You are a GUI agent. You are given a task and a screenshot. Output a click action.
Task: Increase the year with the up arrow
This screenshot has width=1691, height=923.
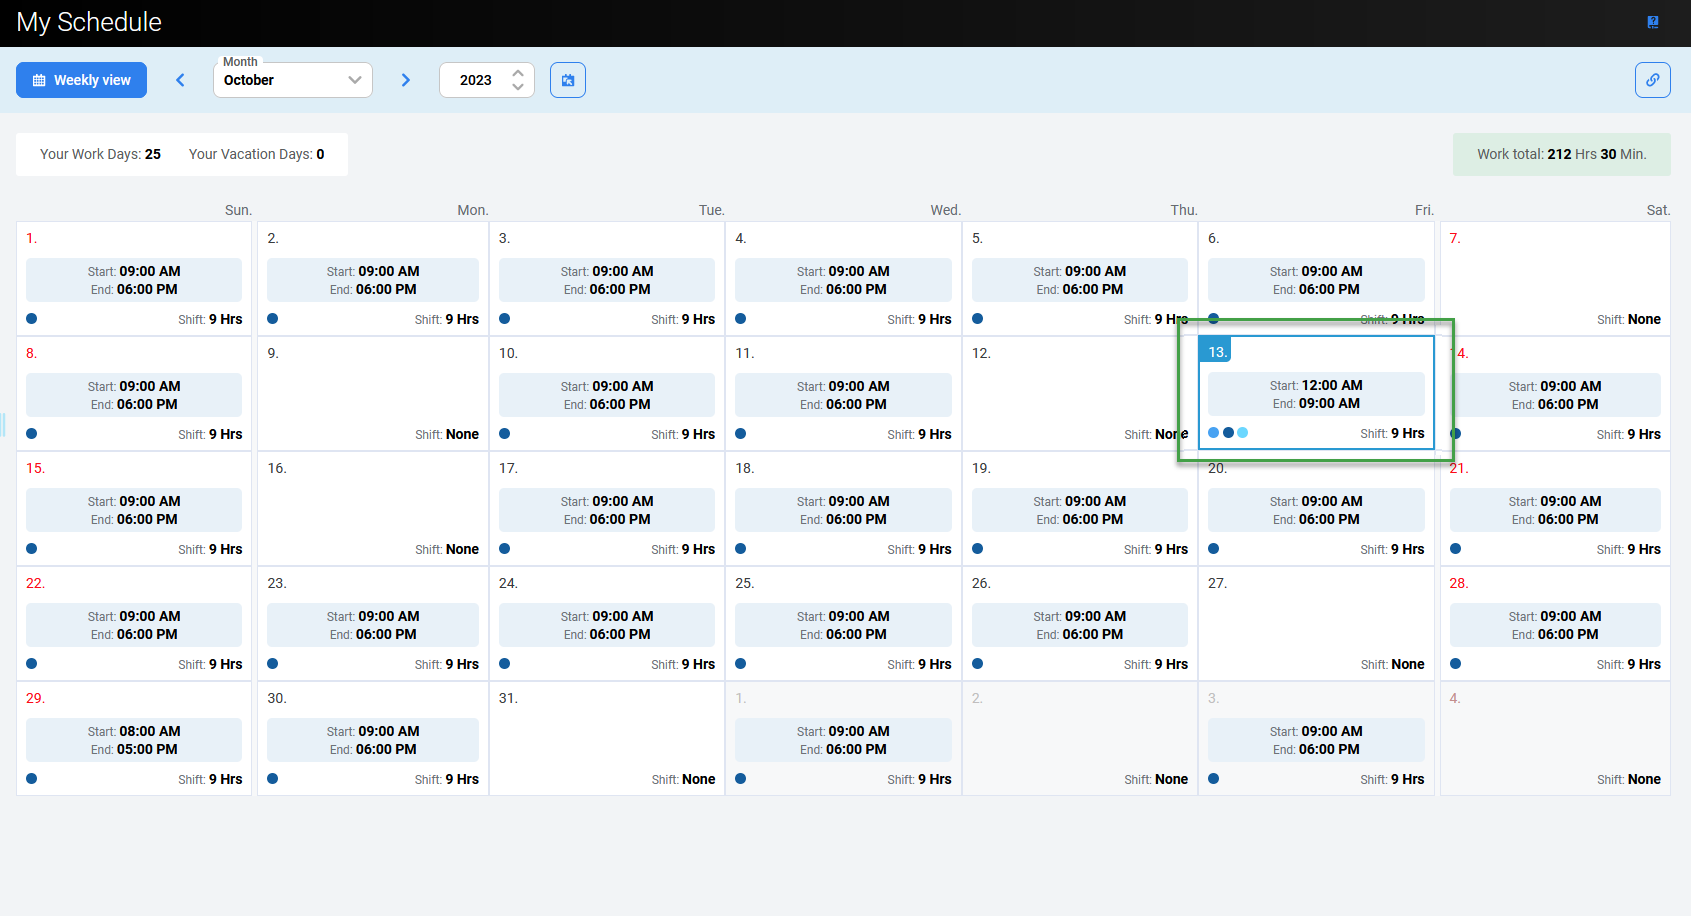click(518, 73)
